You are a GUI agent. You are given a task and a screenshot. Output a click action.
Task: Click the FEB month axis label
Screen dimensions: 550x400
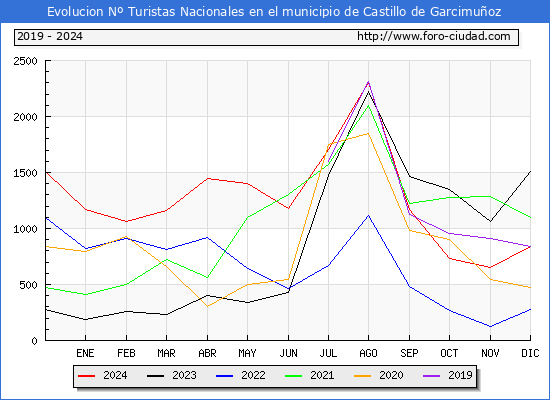126,353
